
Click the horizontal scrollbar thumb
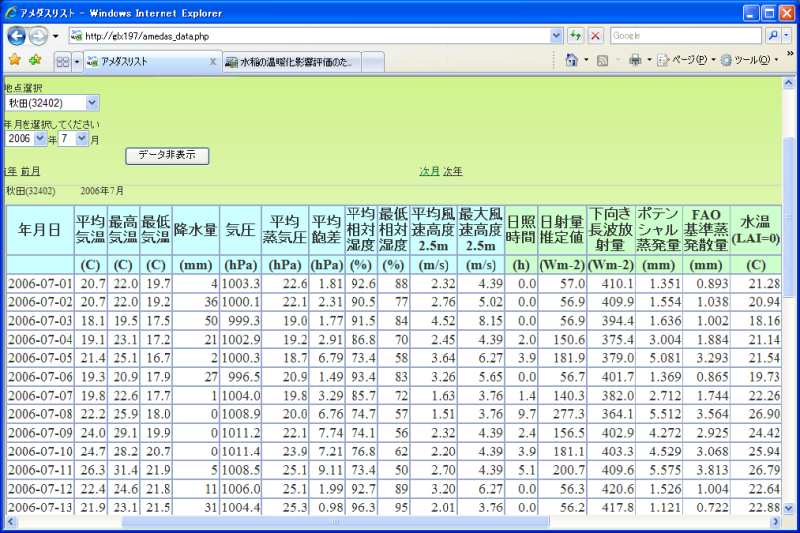[336, 521]
